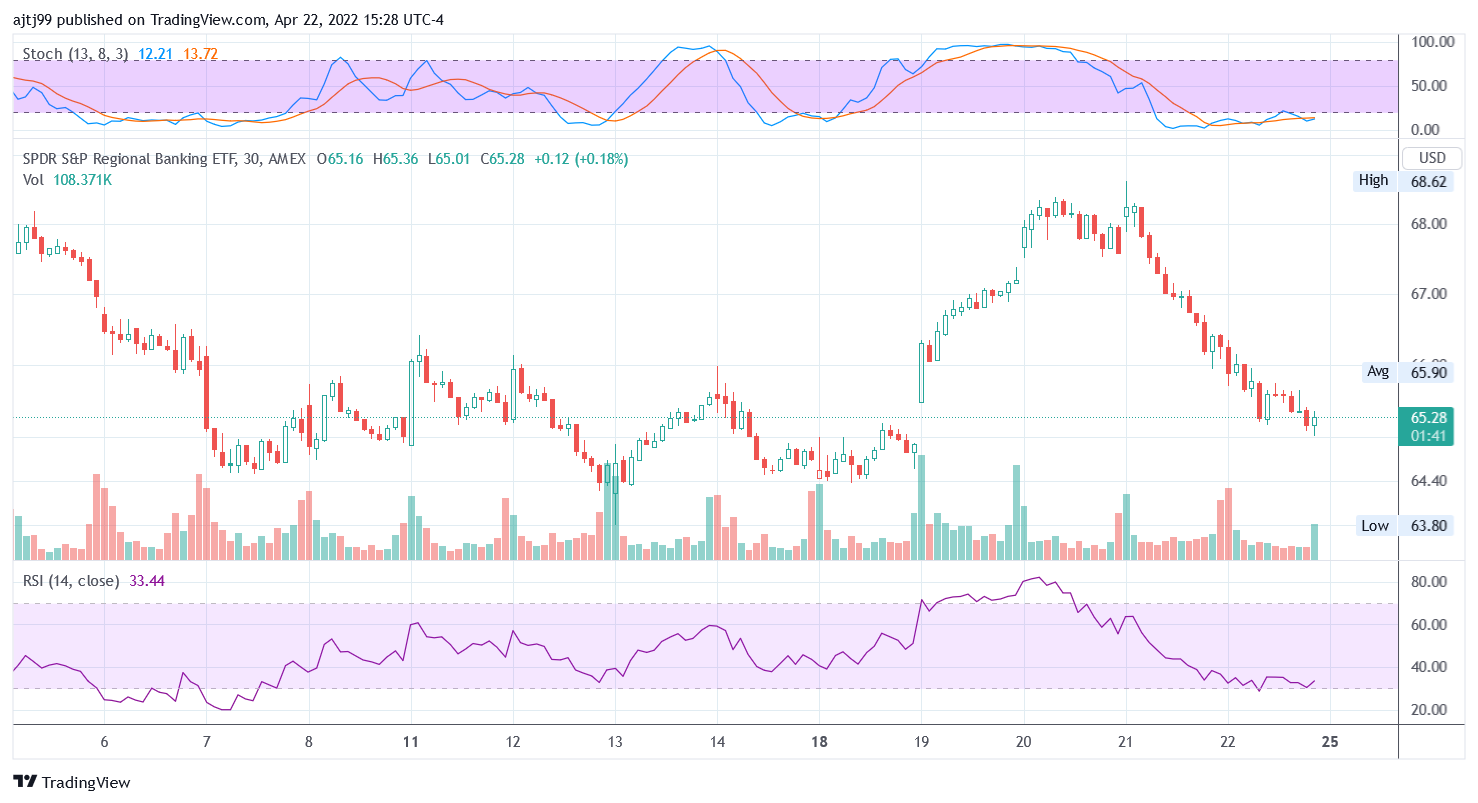Click date 6 on the time axis
This screenshot has height=803, width=1478.
pyautogui.click(x=104, y=742)
